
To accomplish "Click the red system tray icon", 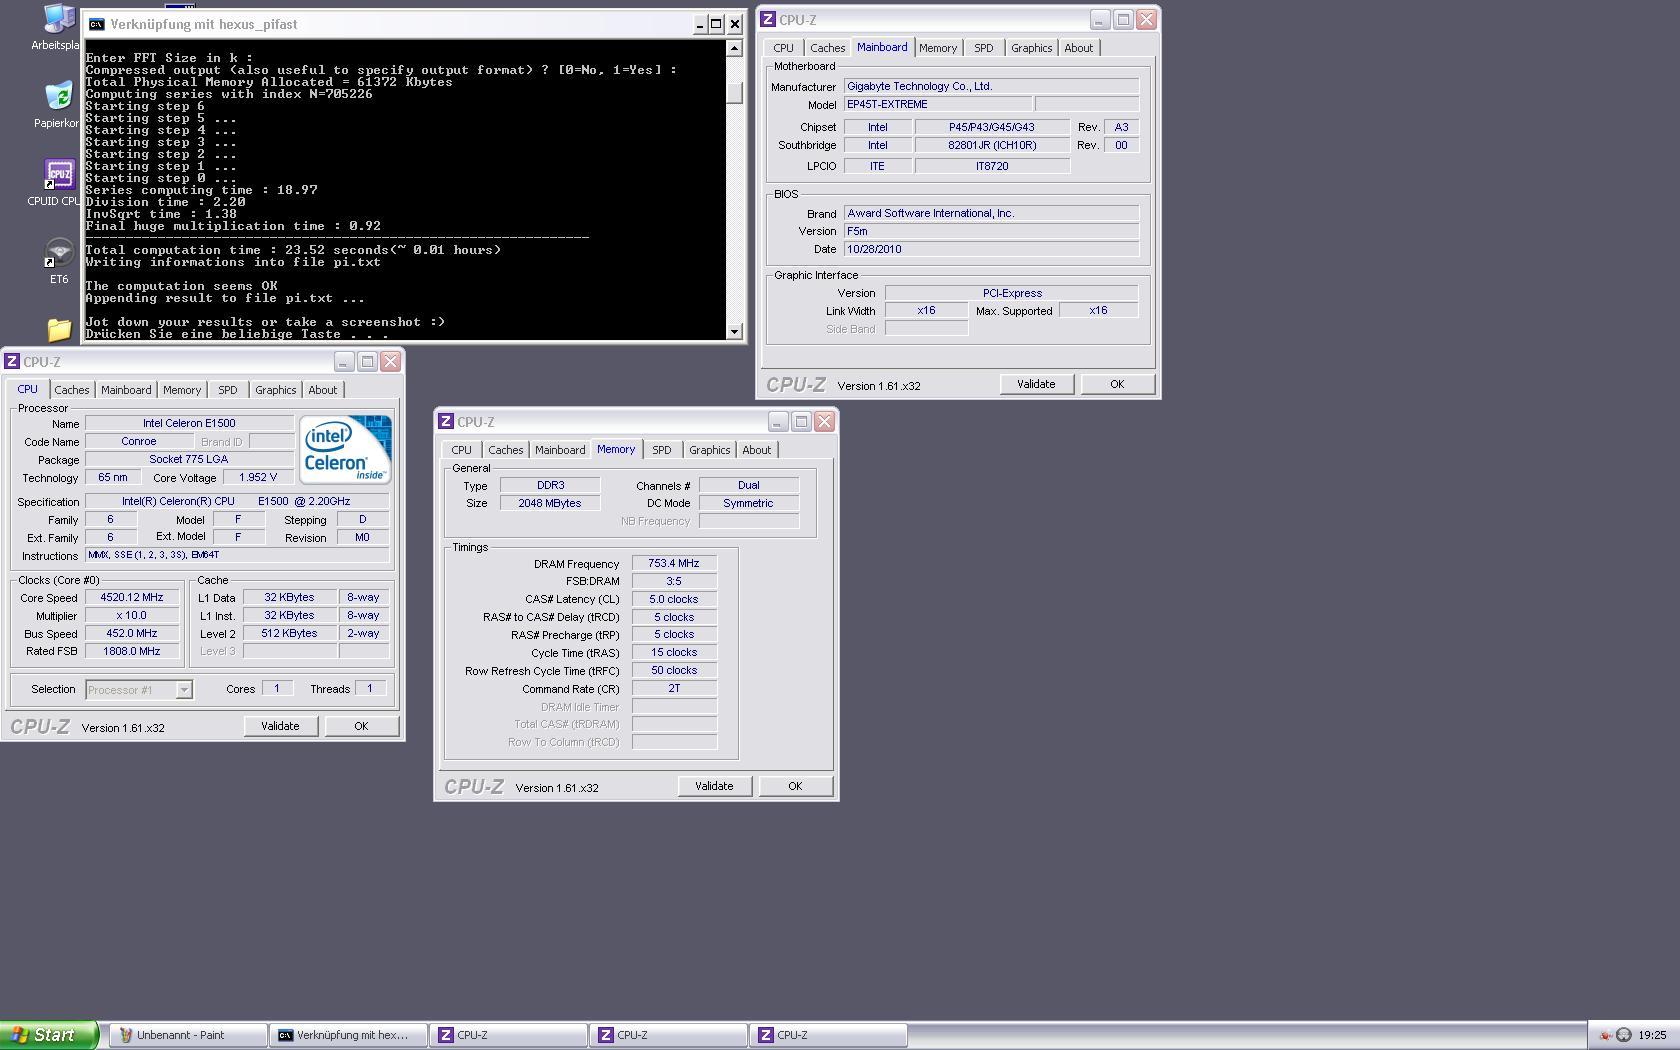I will click(x=1605, y=1035).
